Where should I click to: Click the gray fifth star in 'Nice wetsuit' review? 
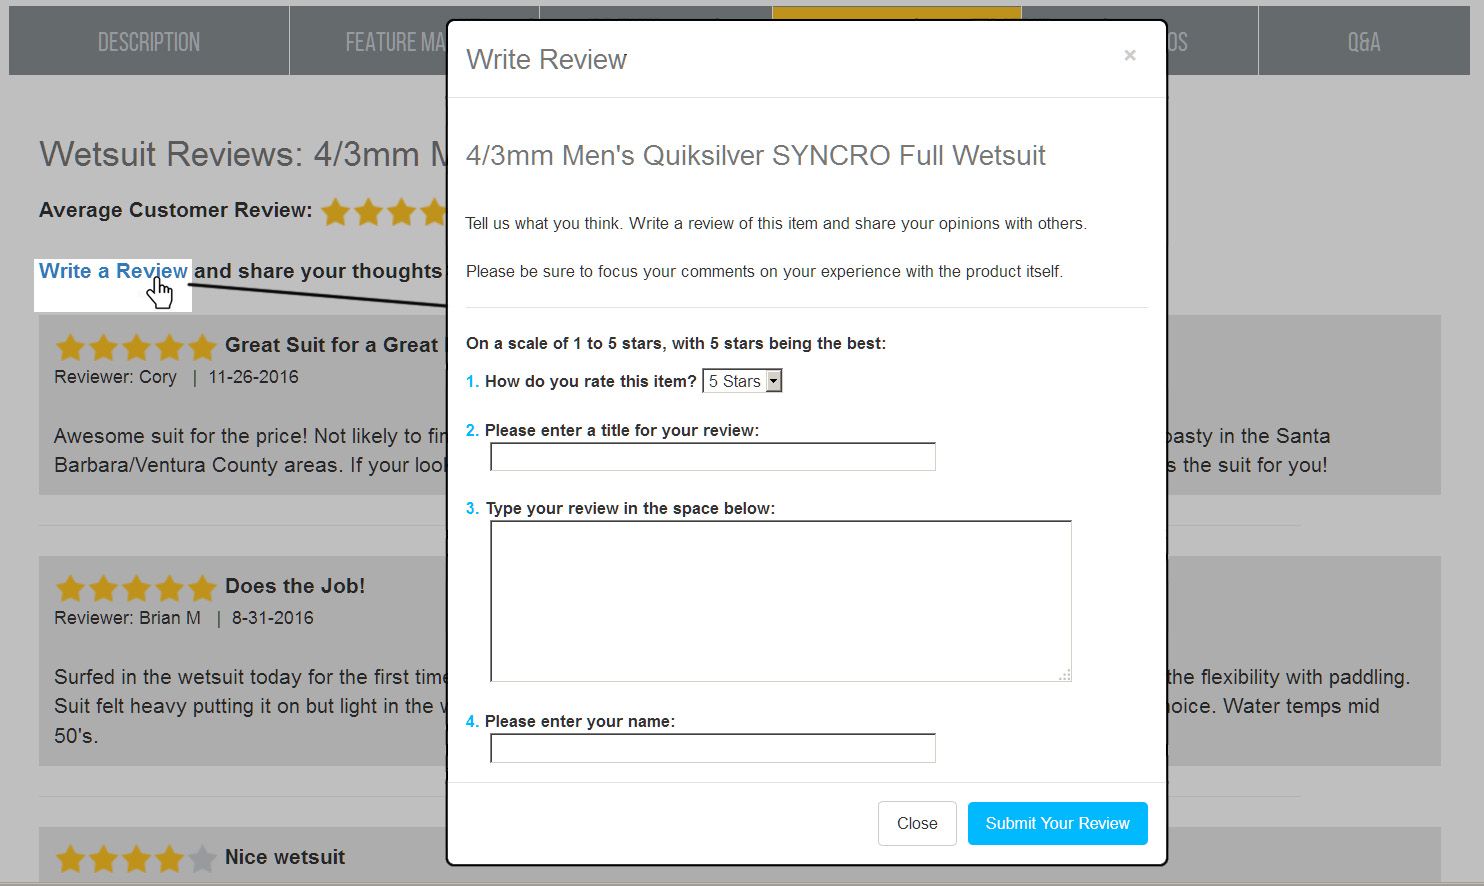(202, 859)
